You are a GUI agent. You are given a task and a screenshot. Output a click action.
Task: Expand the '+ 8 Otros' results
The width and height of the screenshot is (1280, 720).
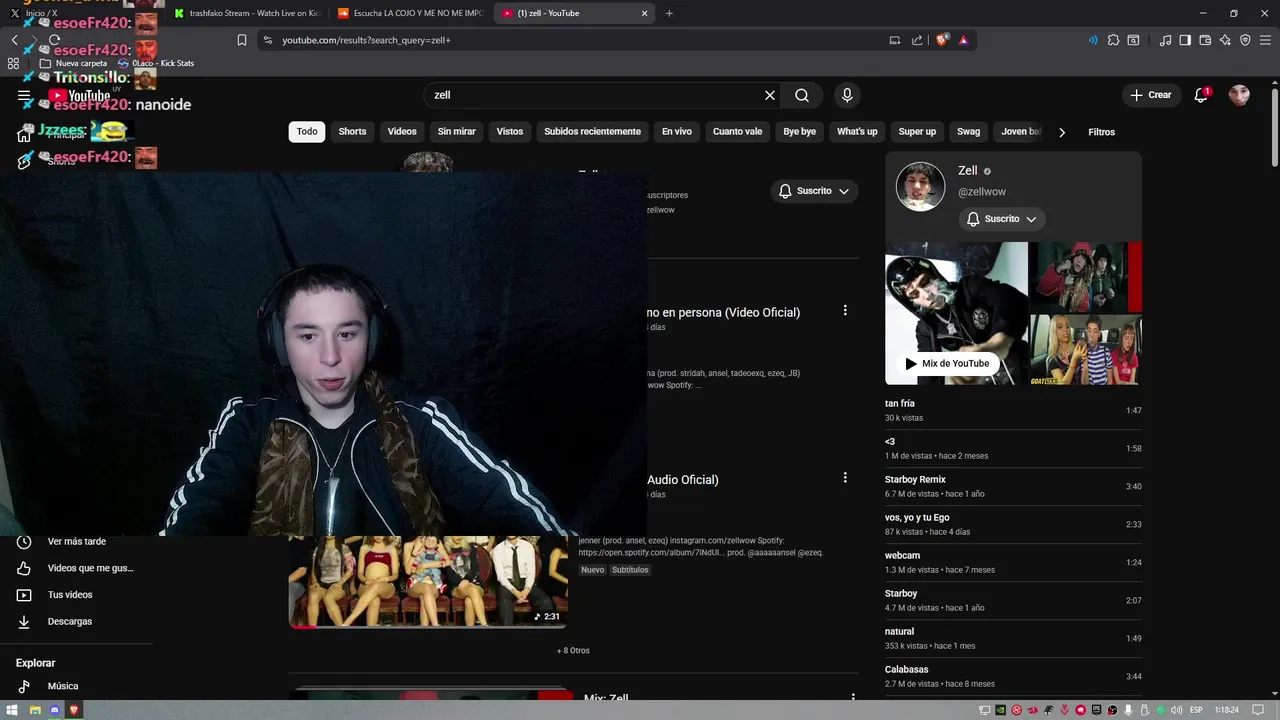pos(573,650)
